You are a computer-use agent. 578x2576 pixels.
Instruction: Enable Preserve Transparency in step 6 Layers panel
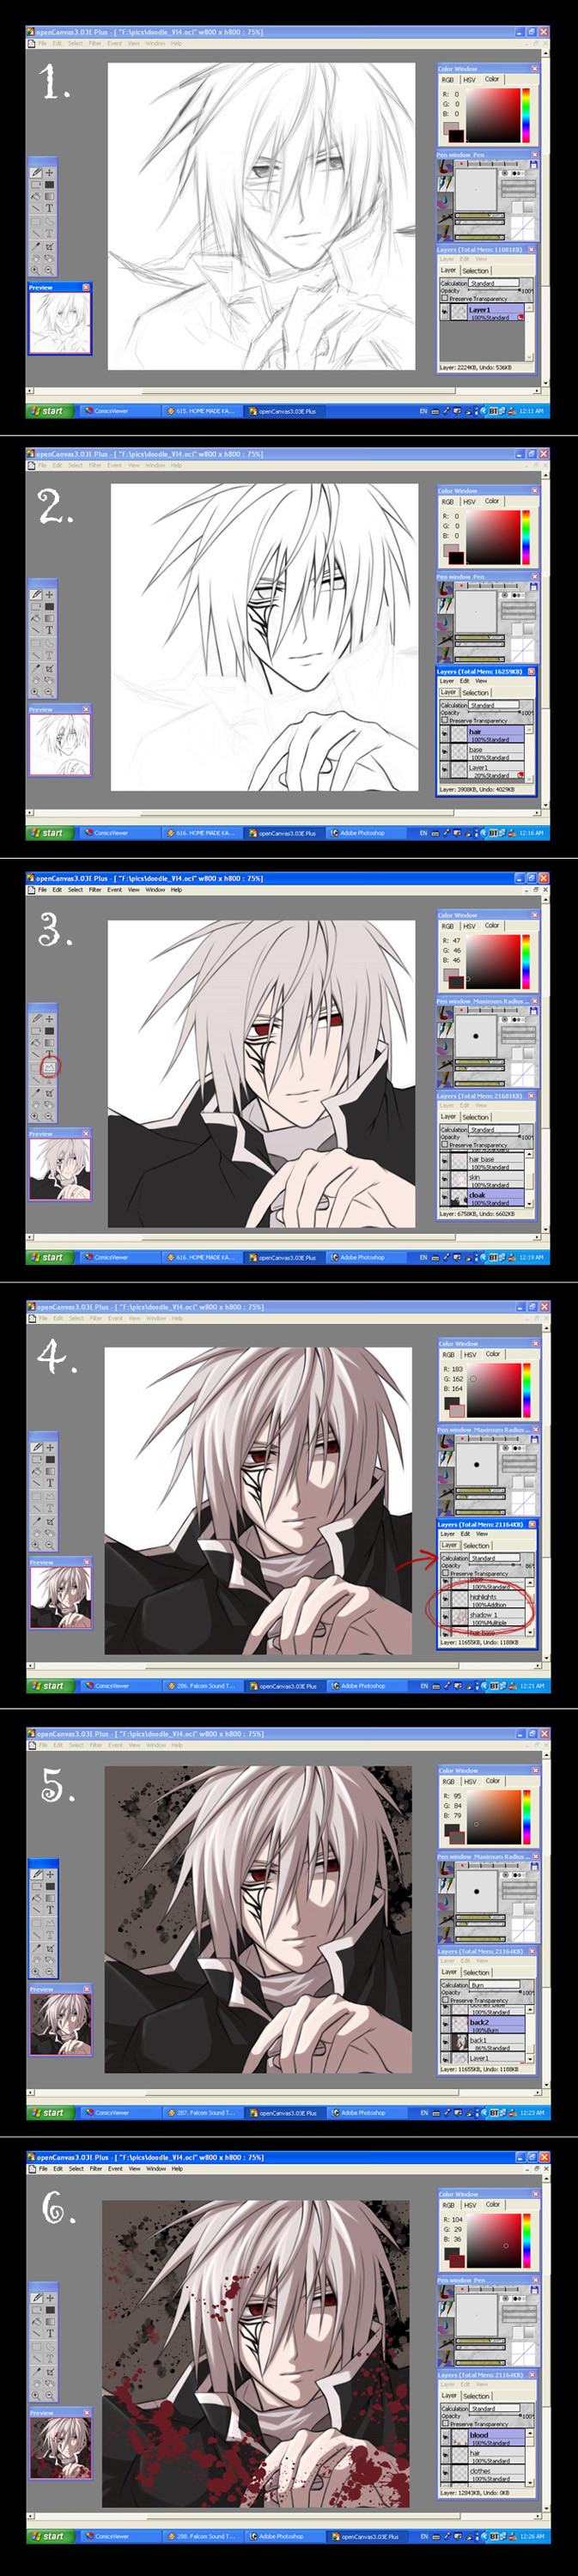(445, 2424)
